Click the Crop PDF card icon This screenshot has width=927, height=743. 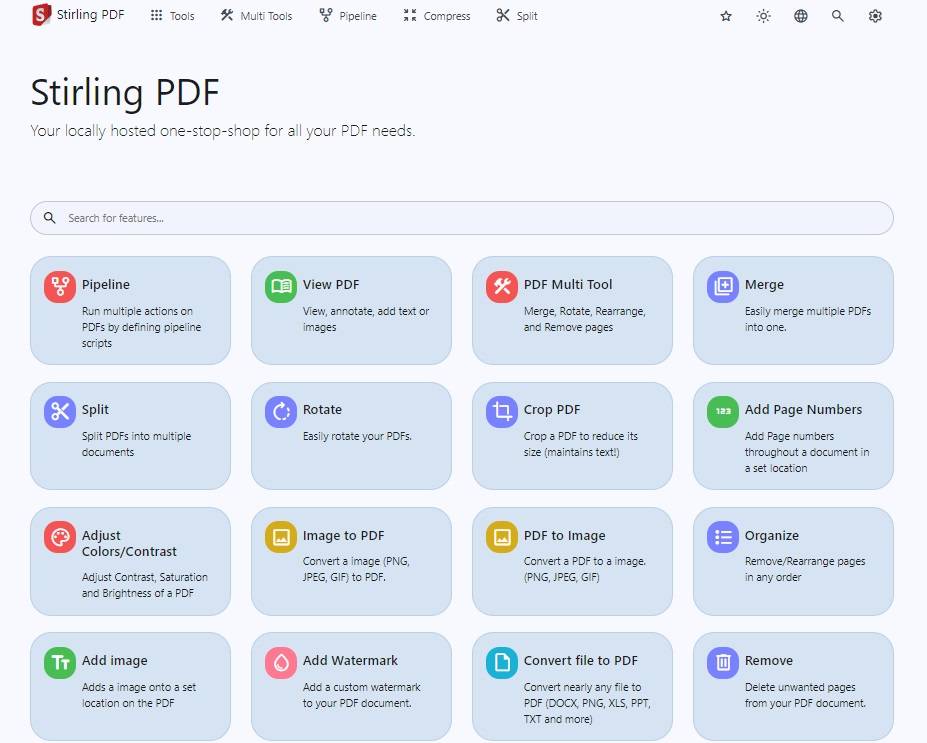(502, 411)
